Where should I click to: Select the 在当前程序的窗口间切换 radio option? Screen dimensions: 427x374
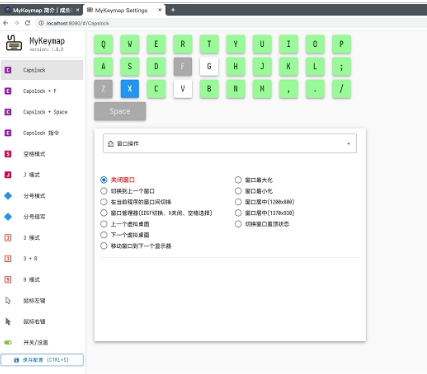point(104,202)
